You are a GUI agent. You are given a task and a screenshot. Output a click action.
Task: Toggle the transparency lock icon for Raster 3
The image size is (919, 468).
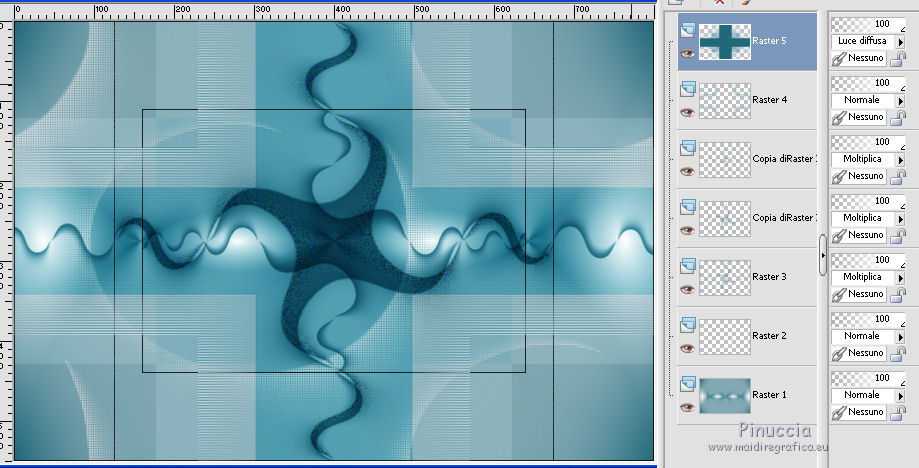tap(898, 295)
